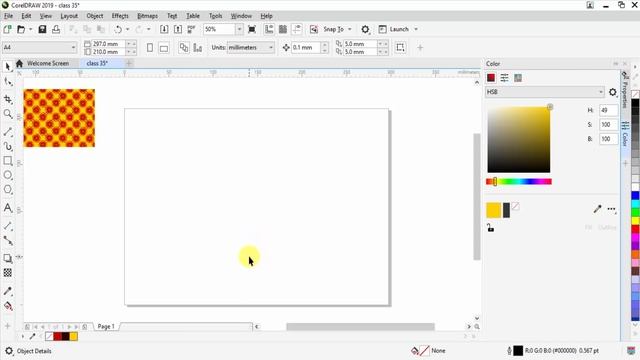Select the Transparency tool
Viewport: 640px width, 360px height.
pos(8,273)
